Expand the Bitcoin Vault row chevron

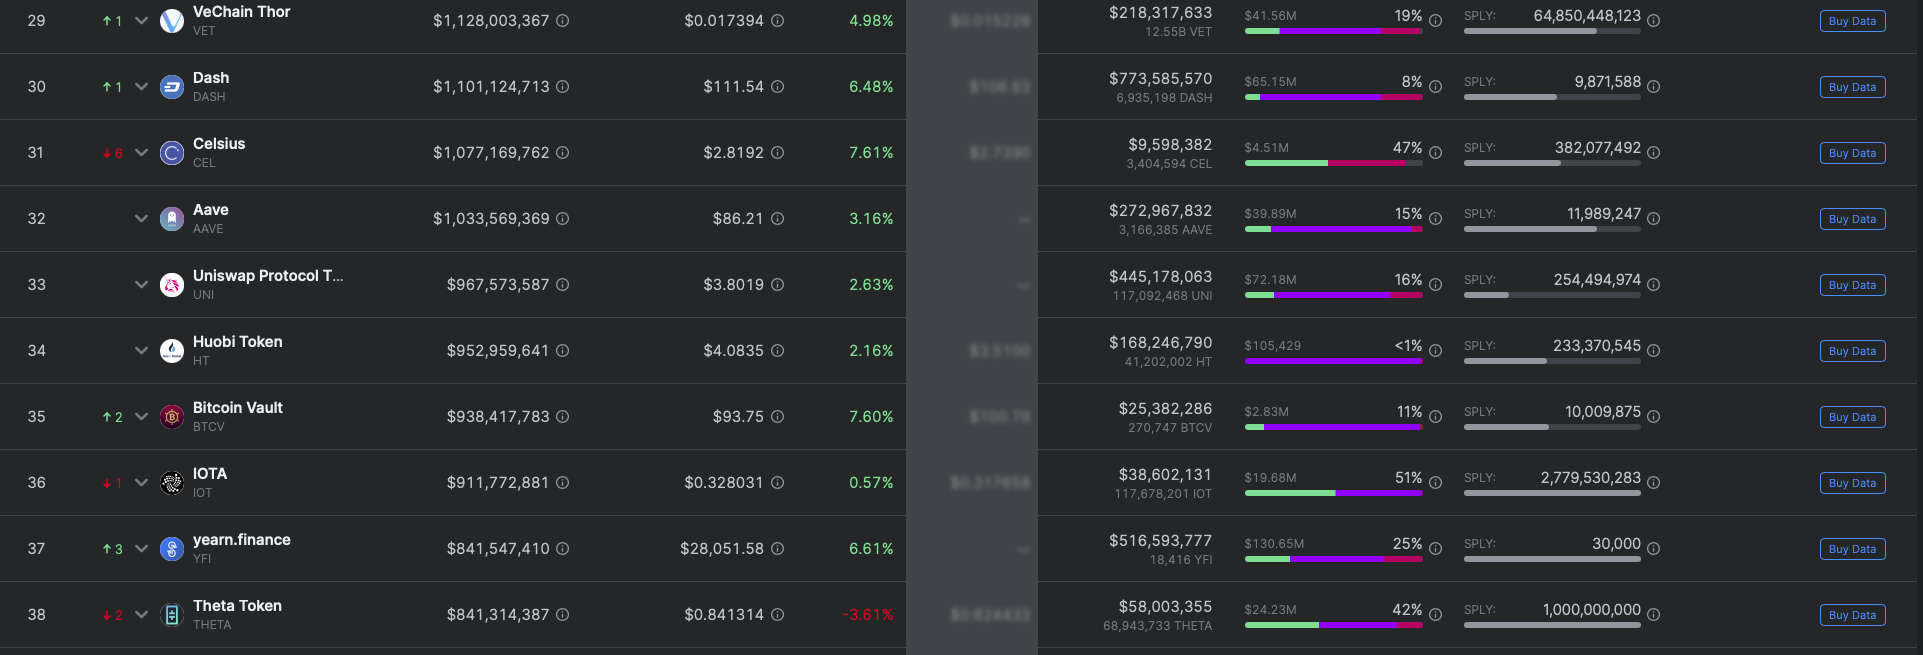(x=141, y=417)
